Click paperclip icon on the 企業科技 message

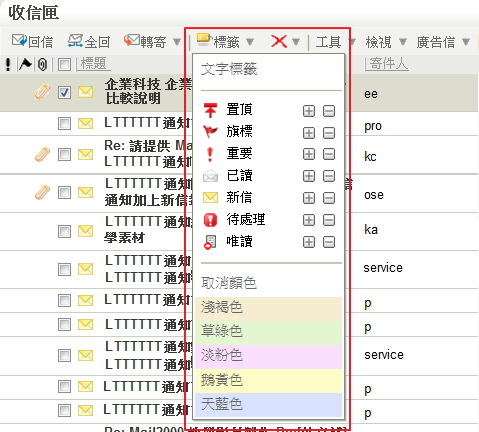[x=42, y=92]
